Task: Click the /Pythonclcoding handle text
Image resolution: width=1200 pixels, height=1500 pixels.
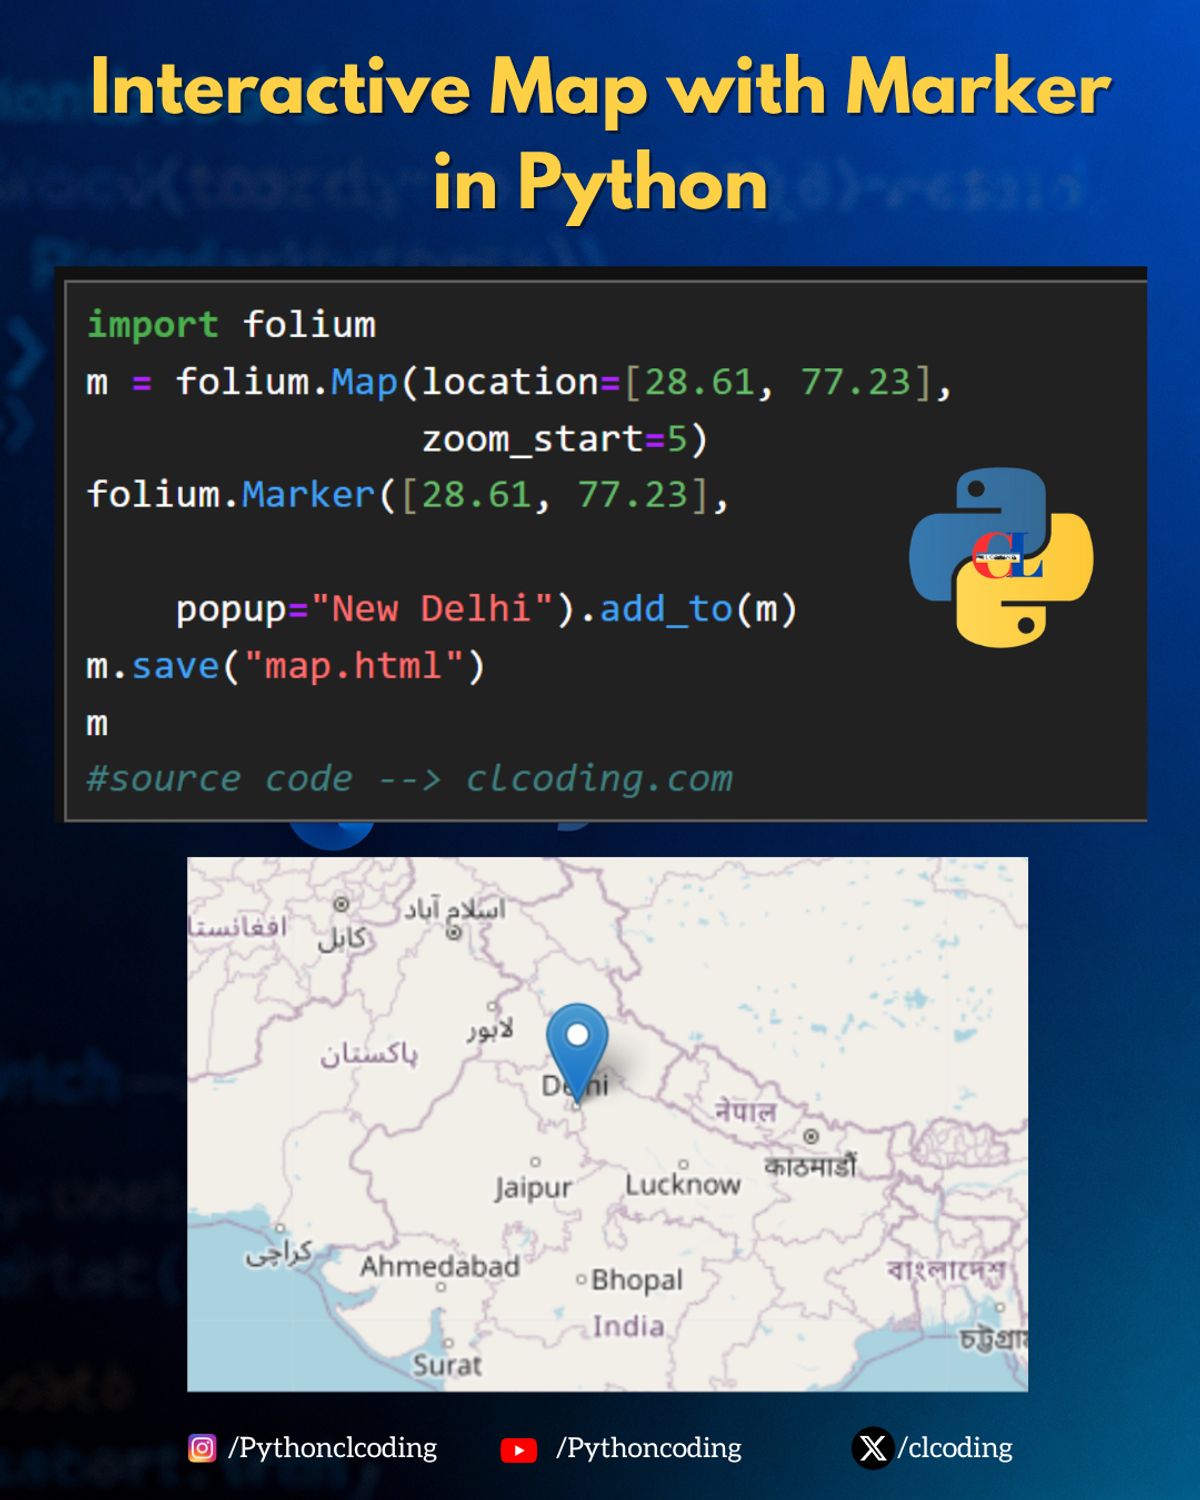Action: [x=332, y=1447]
